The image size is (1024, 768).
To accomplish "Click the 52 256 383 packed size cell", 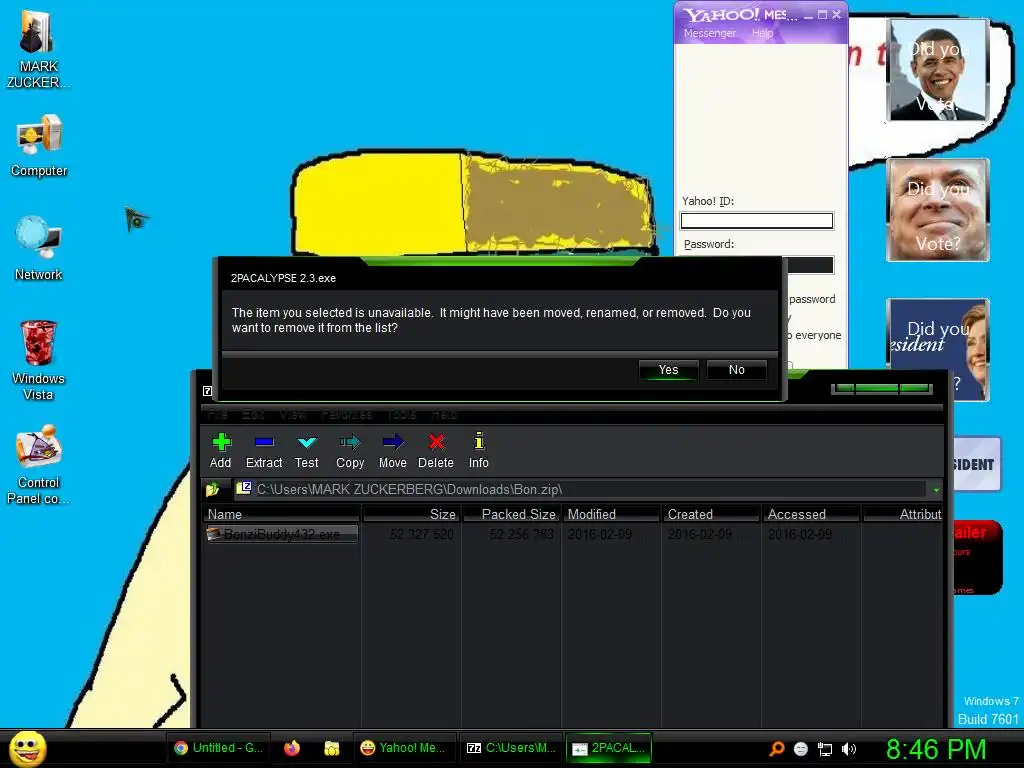I will [522, 534].
